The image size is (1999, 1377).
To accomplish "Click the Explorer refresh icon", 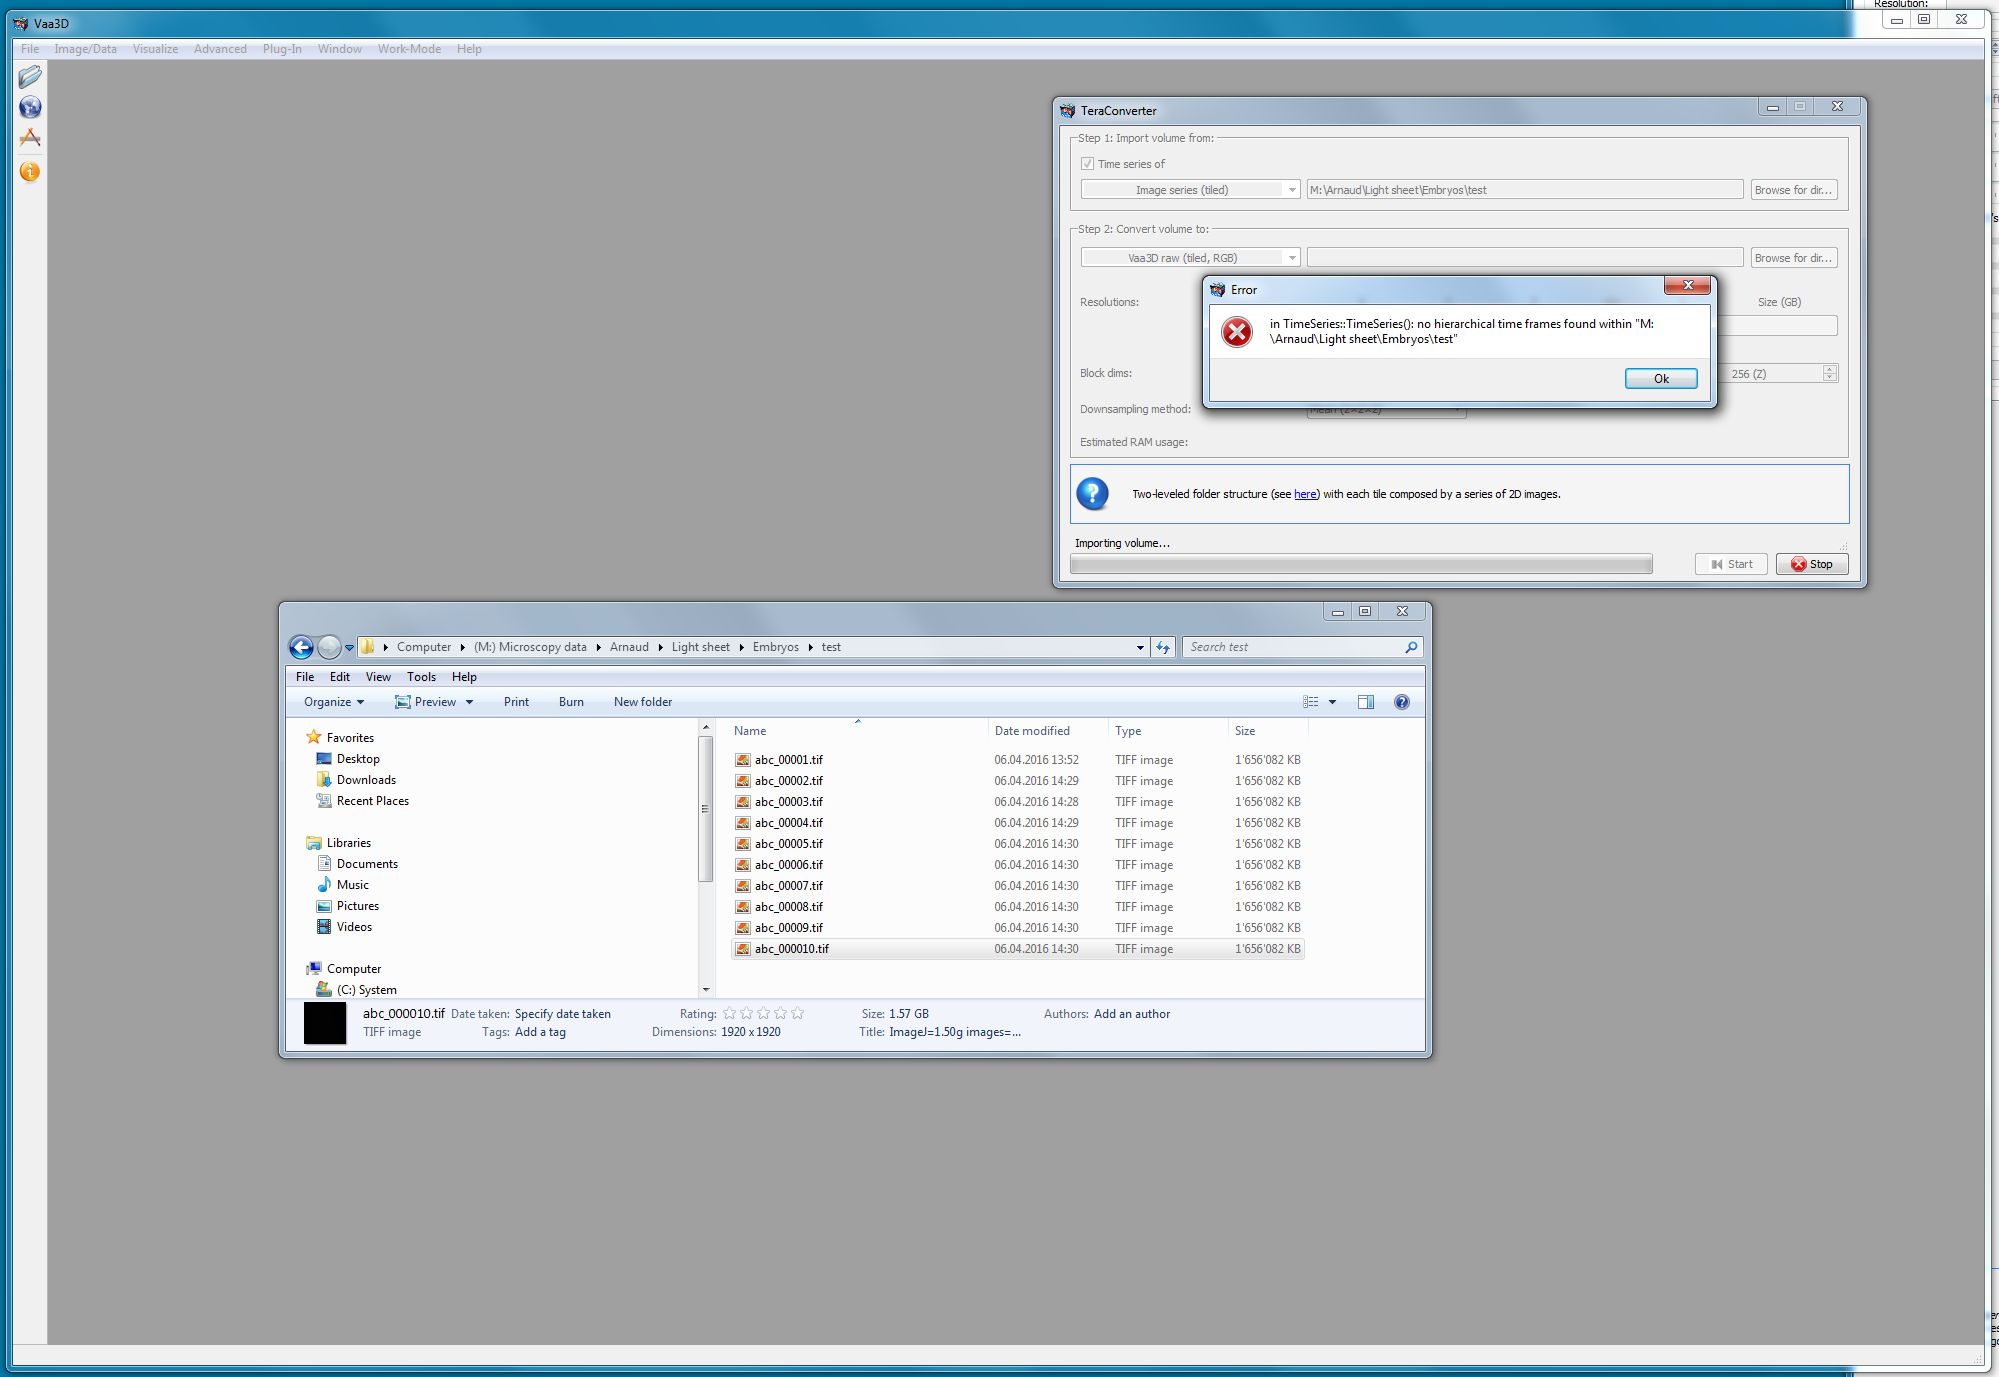I will click(x=1163, y=647).
